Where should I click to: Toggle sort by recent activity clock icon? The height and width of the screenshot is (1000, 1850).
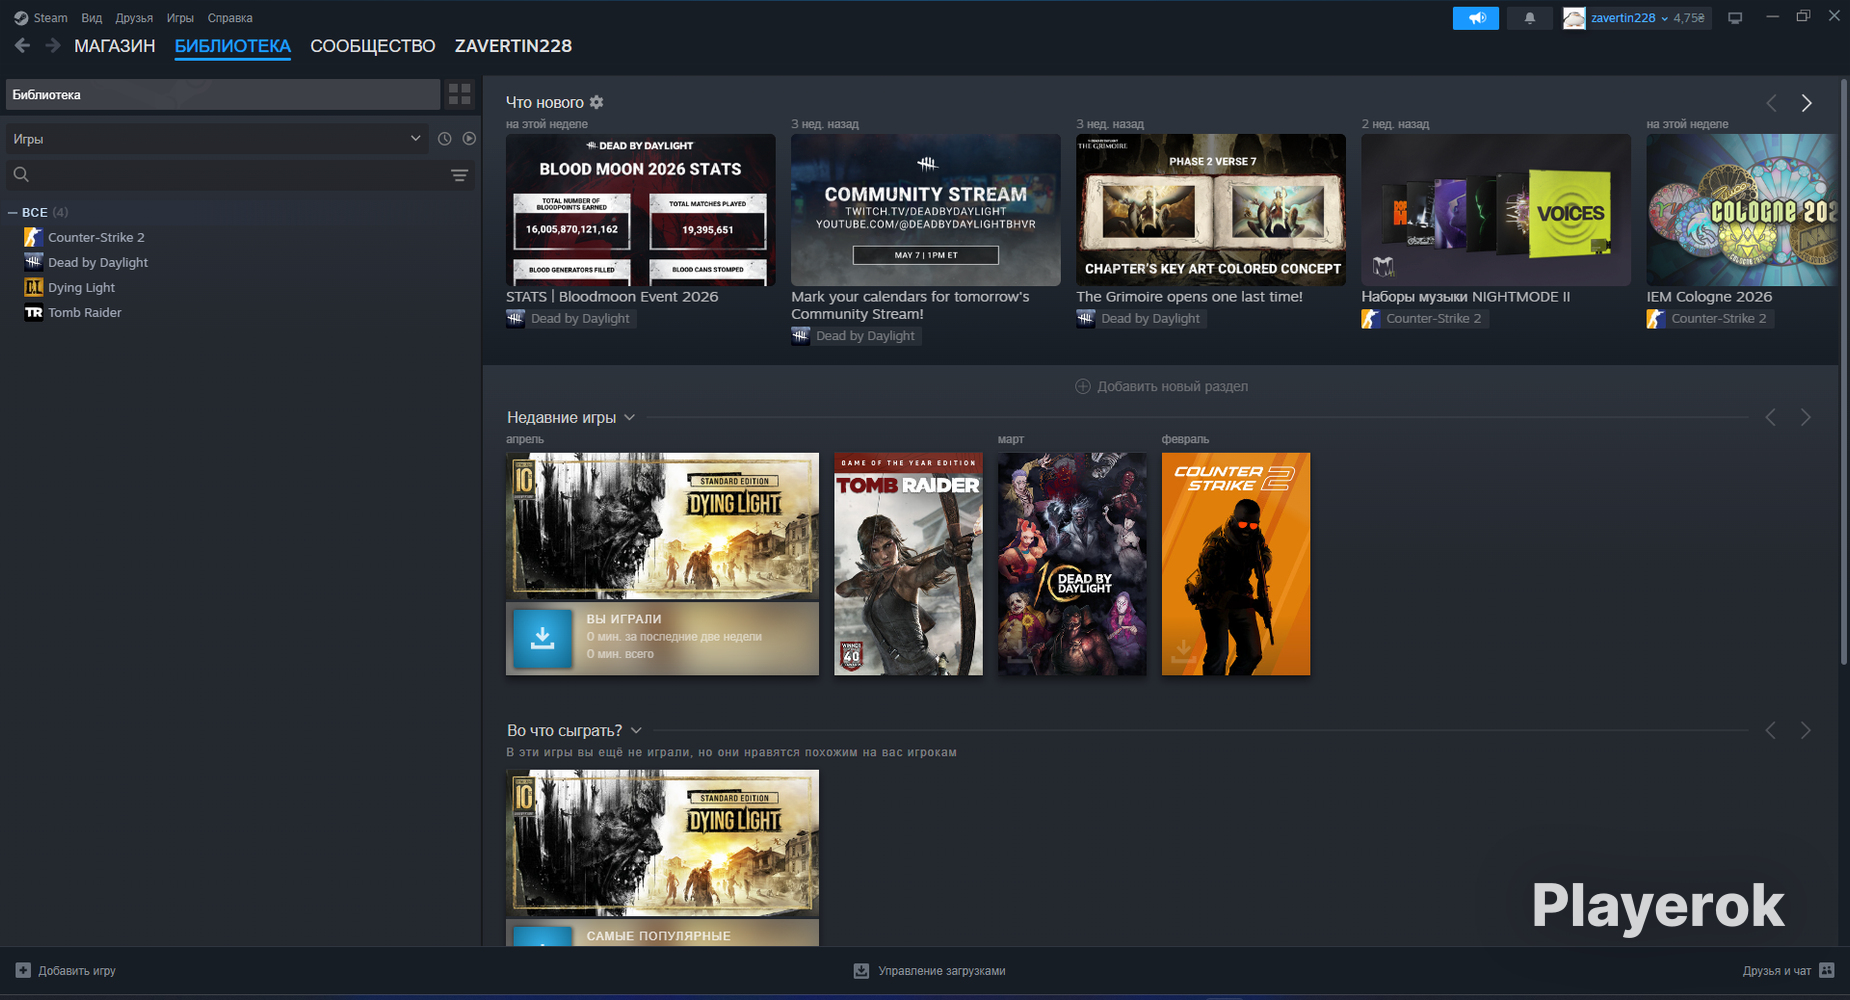[445, 139]
